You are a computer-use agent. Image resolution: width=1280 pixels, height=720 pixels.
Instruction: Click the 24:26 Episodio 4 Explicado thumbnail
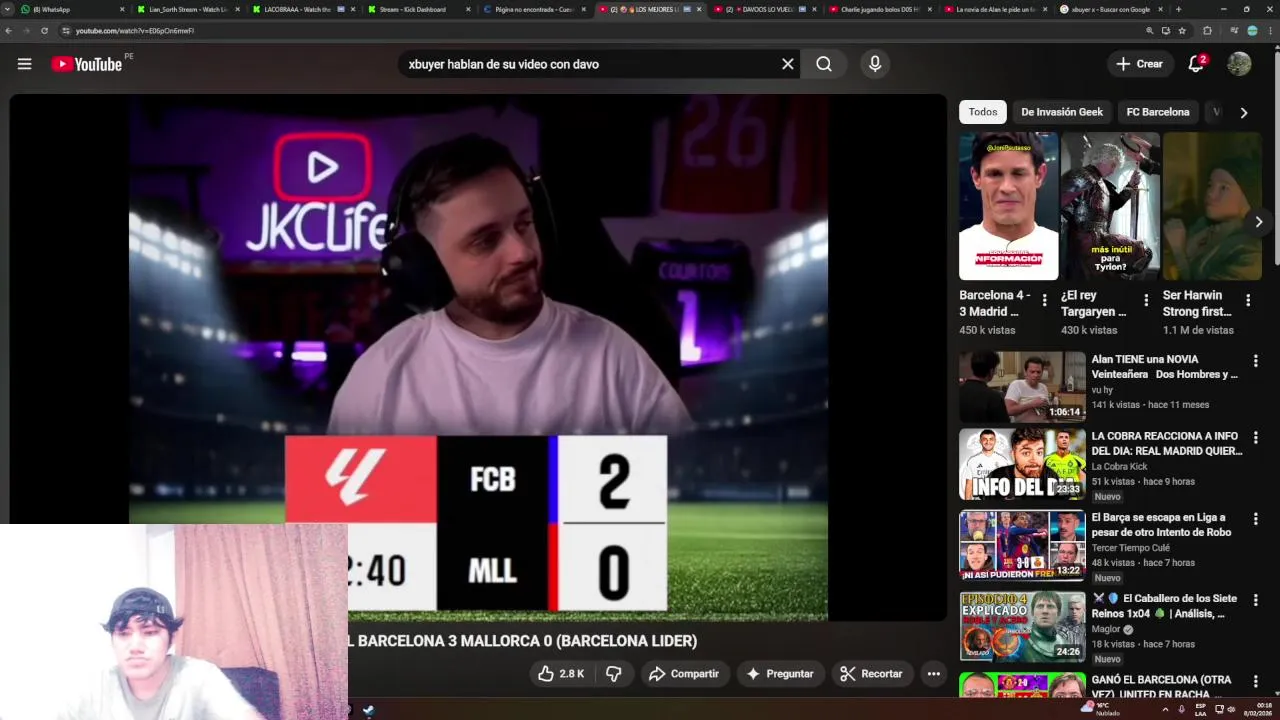[x=1022, y=626]
